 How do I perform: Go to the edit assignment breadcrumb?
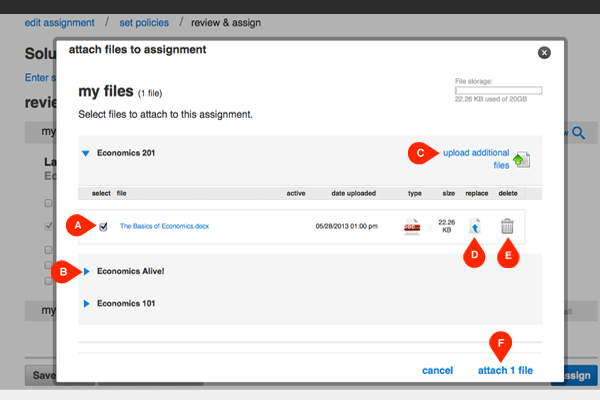59,22
